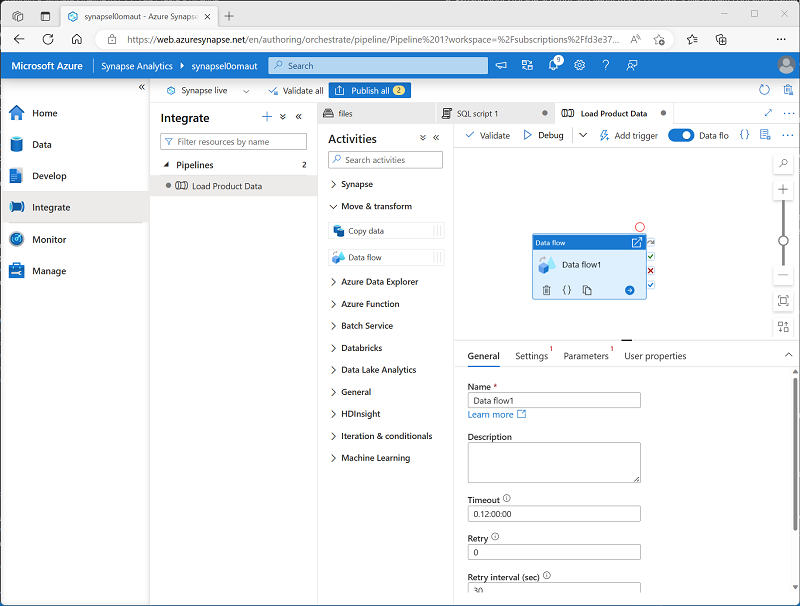Image resolution: width=800 pixels, height=606 pixels.
Task: Refresh the Synapse workspace
Action: (764, 90)
